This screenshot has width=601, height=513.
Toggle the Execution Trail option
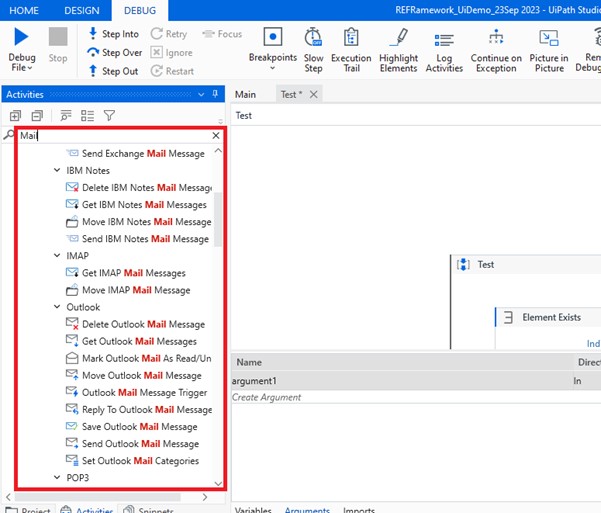tap(351, 38)
